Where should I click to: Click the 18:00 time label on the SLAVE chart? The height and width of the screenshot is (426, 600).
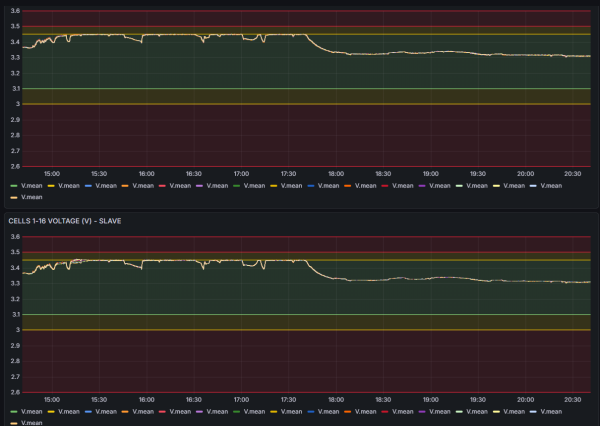pos(336,400)
